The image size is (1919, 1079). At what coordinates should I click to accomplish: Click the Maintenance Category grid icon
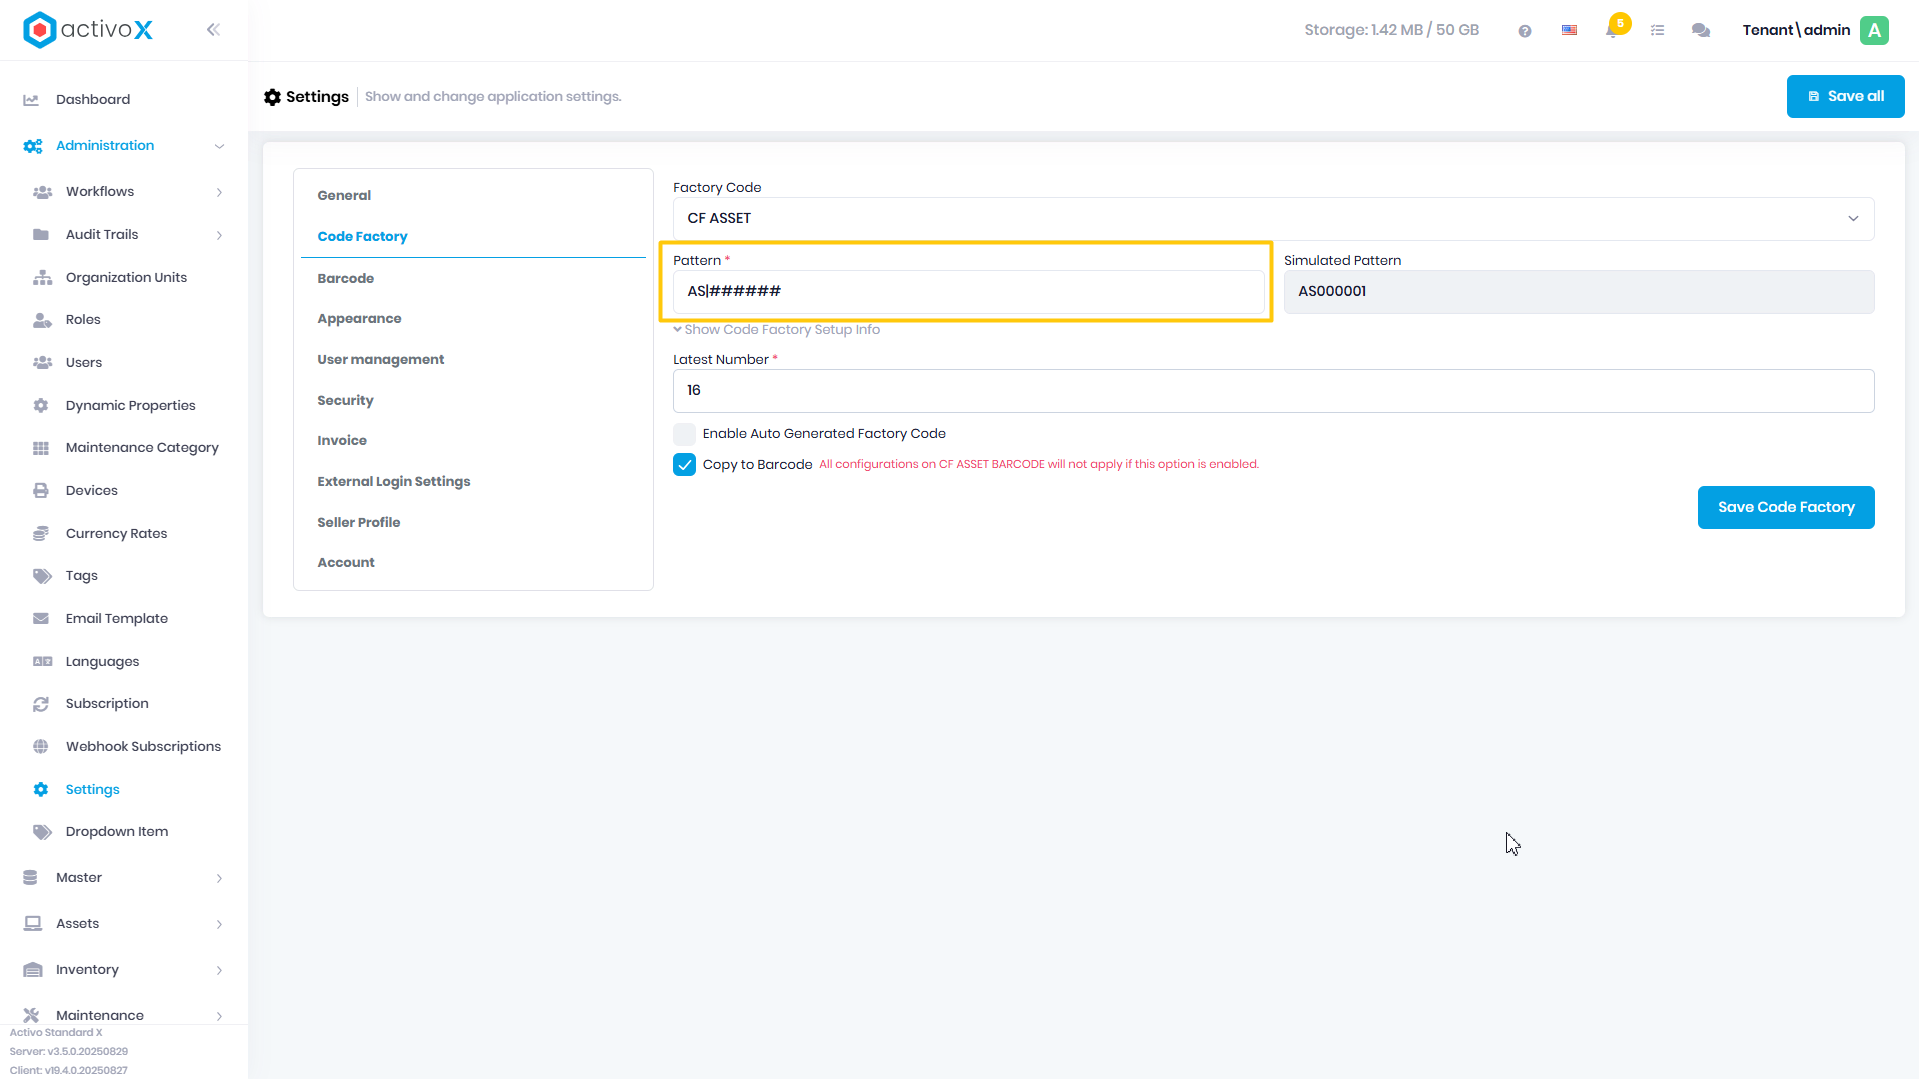coord(41,448)
